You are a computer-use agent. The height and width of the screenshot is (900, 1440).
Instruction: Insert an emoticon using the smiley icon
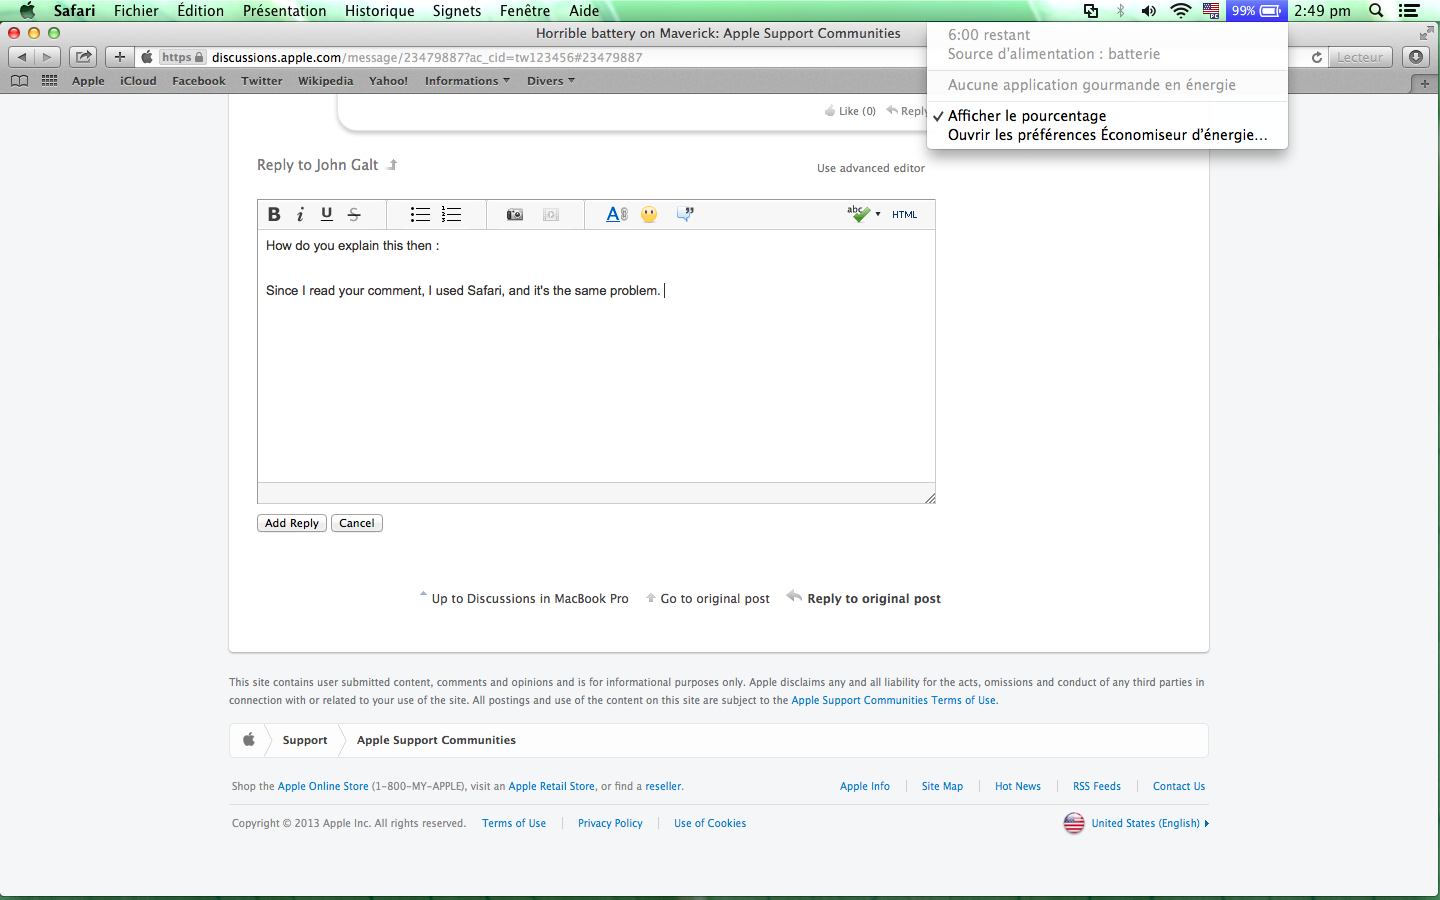point(650,214)
